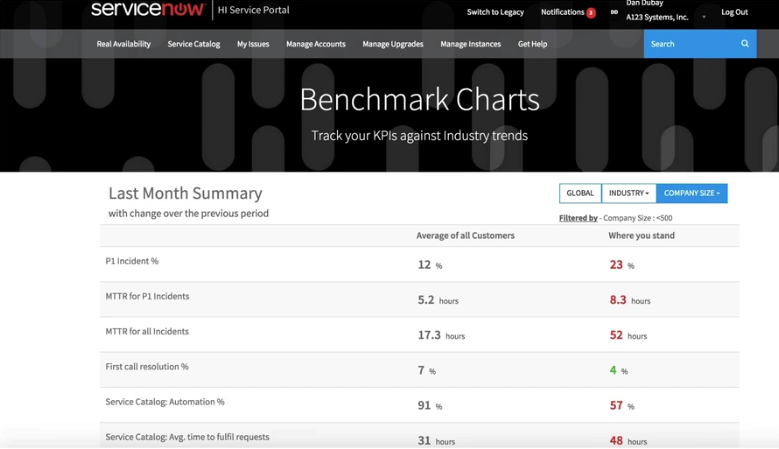Open Real Availability menu item
Image resolution: width=779 pixels, height=449 pixels.
(x=124, y=44)
